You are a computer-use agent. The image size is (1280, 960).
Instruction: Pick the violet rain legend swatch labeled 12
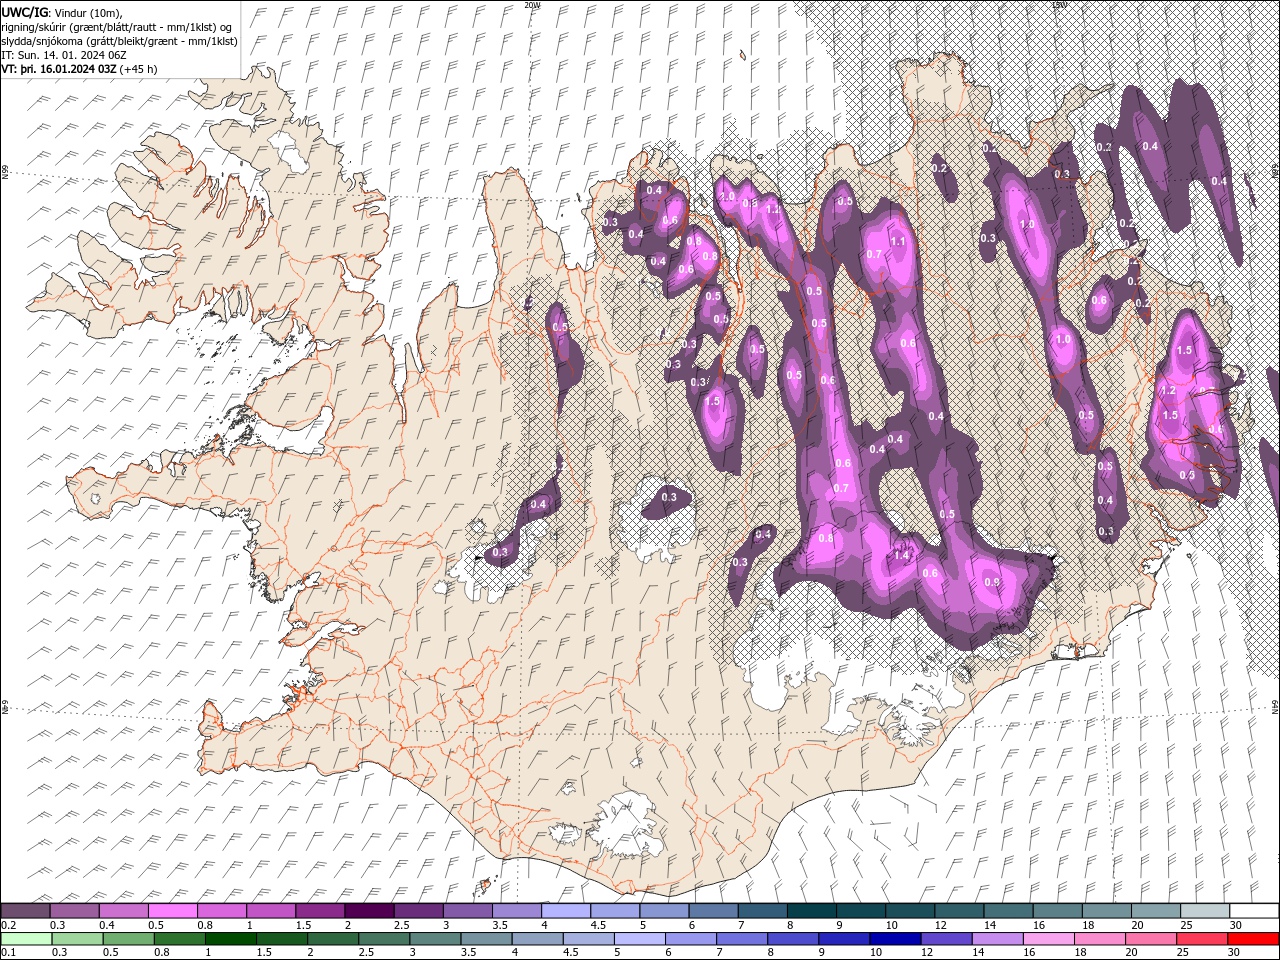pyautogui.click(x=945, y=939)
